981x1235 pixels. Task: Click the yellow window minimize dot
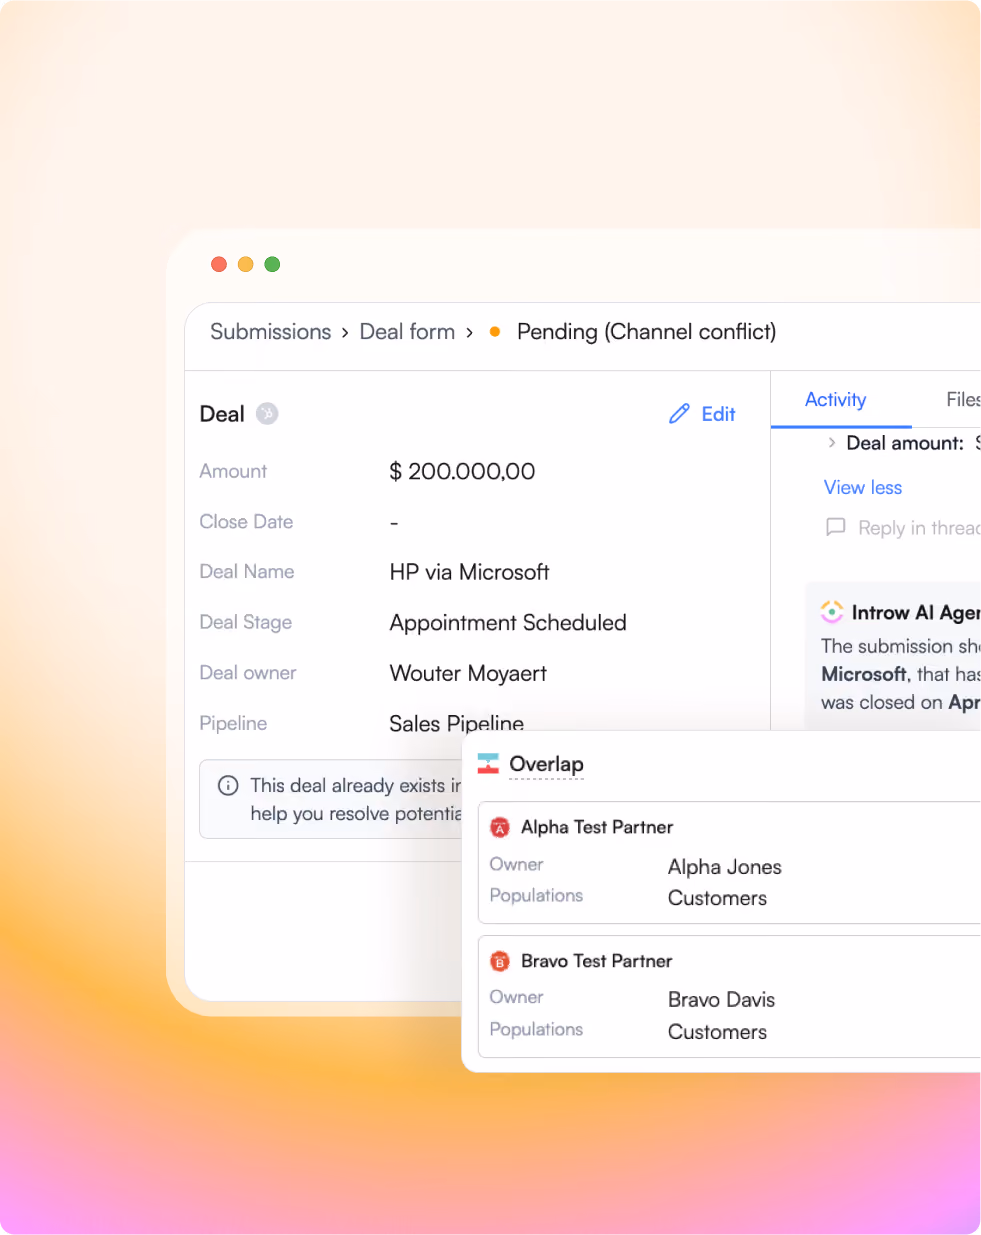(x=246, y=264)
